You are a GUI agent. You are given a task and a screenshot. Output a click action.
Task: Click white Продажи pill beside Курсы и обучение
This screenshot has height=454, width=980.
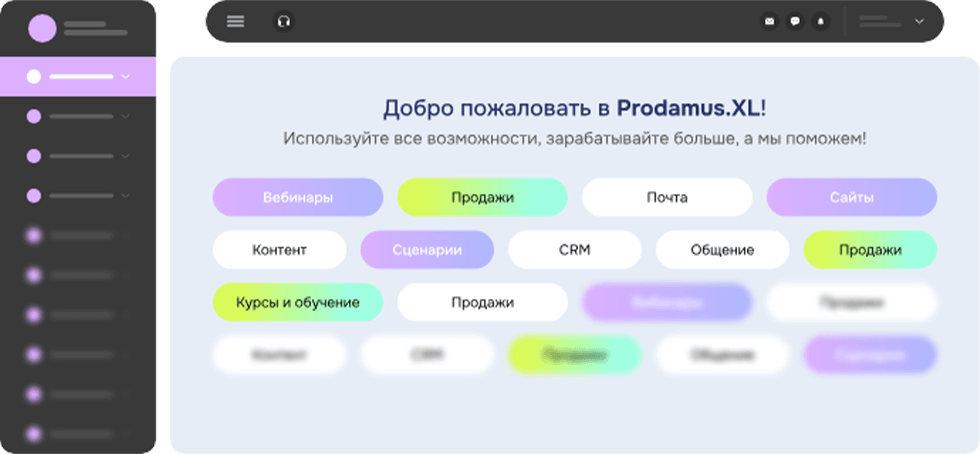(x=482, y=303)
